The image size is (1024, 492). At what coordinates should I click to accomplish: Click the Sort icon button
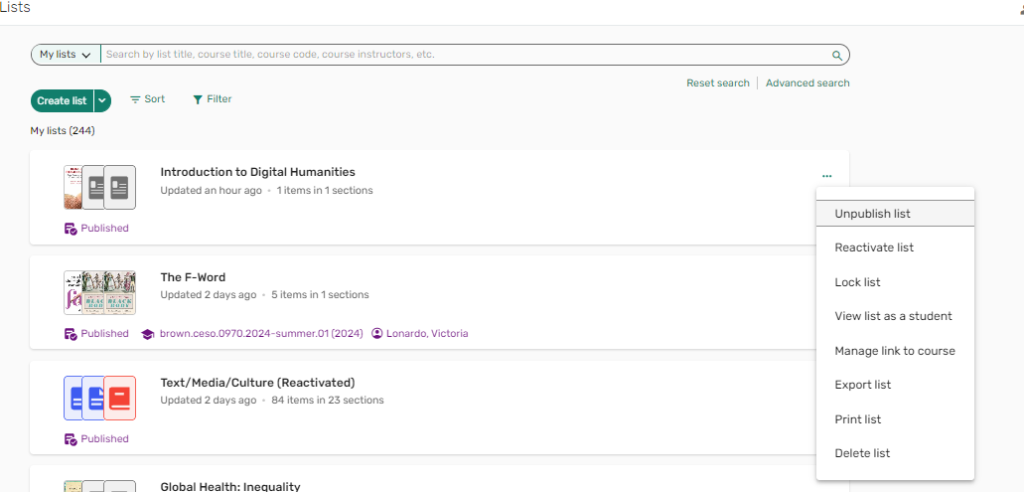136,100
